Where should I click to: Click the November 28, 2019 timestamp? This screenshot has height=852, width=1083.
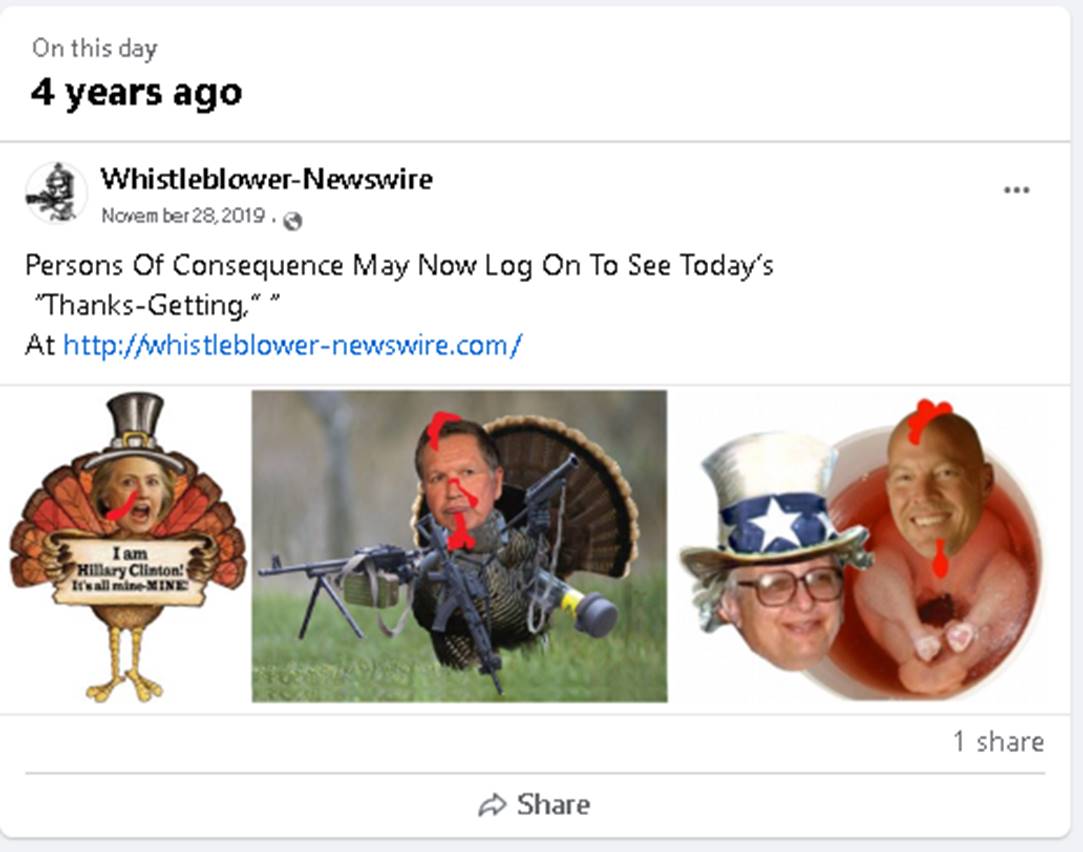pyautogui.click(x=183, y=215)
